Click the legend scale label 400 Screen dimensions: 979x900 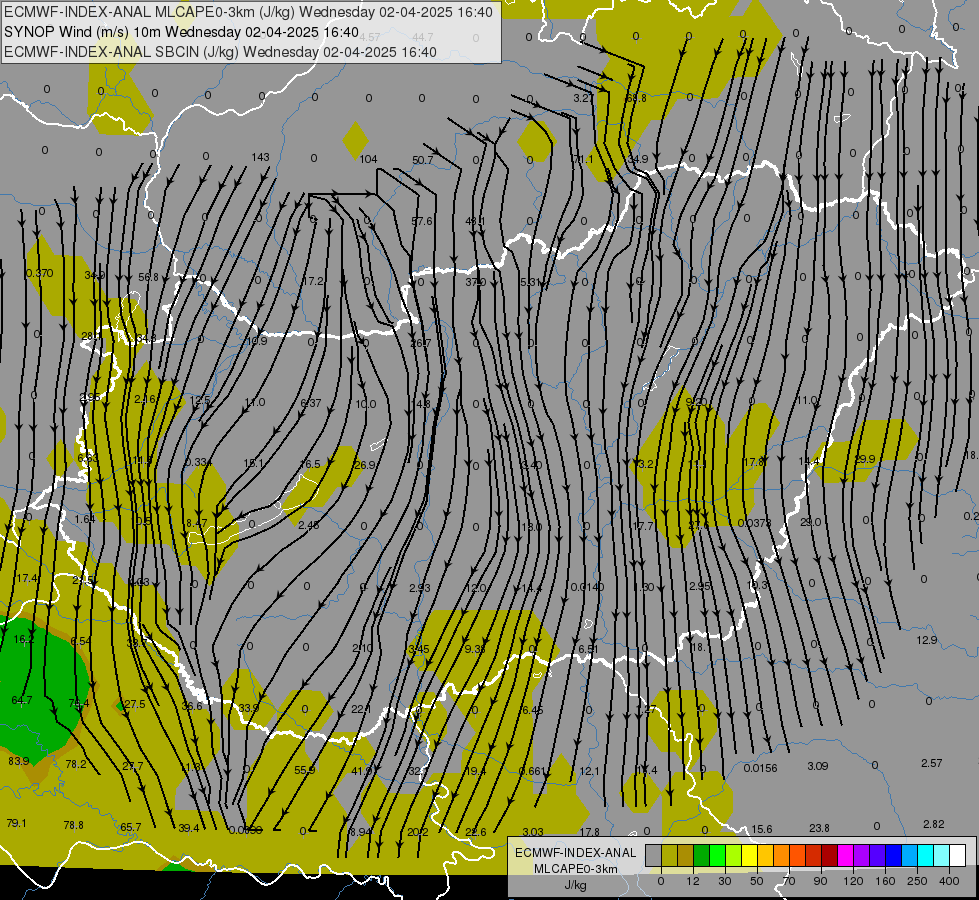pos(948,881)
